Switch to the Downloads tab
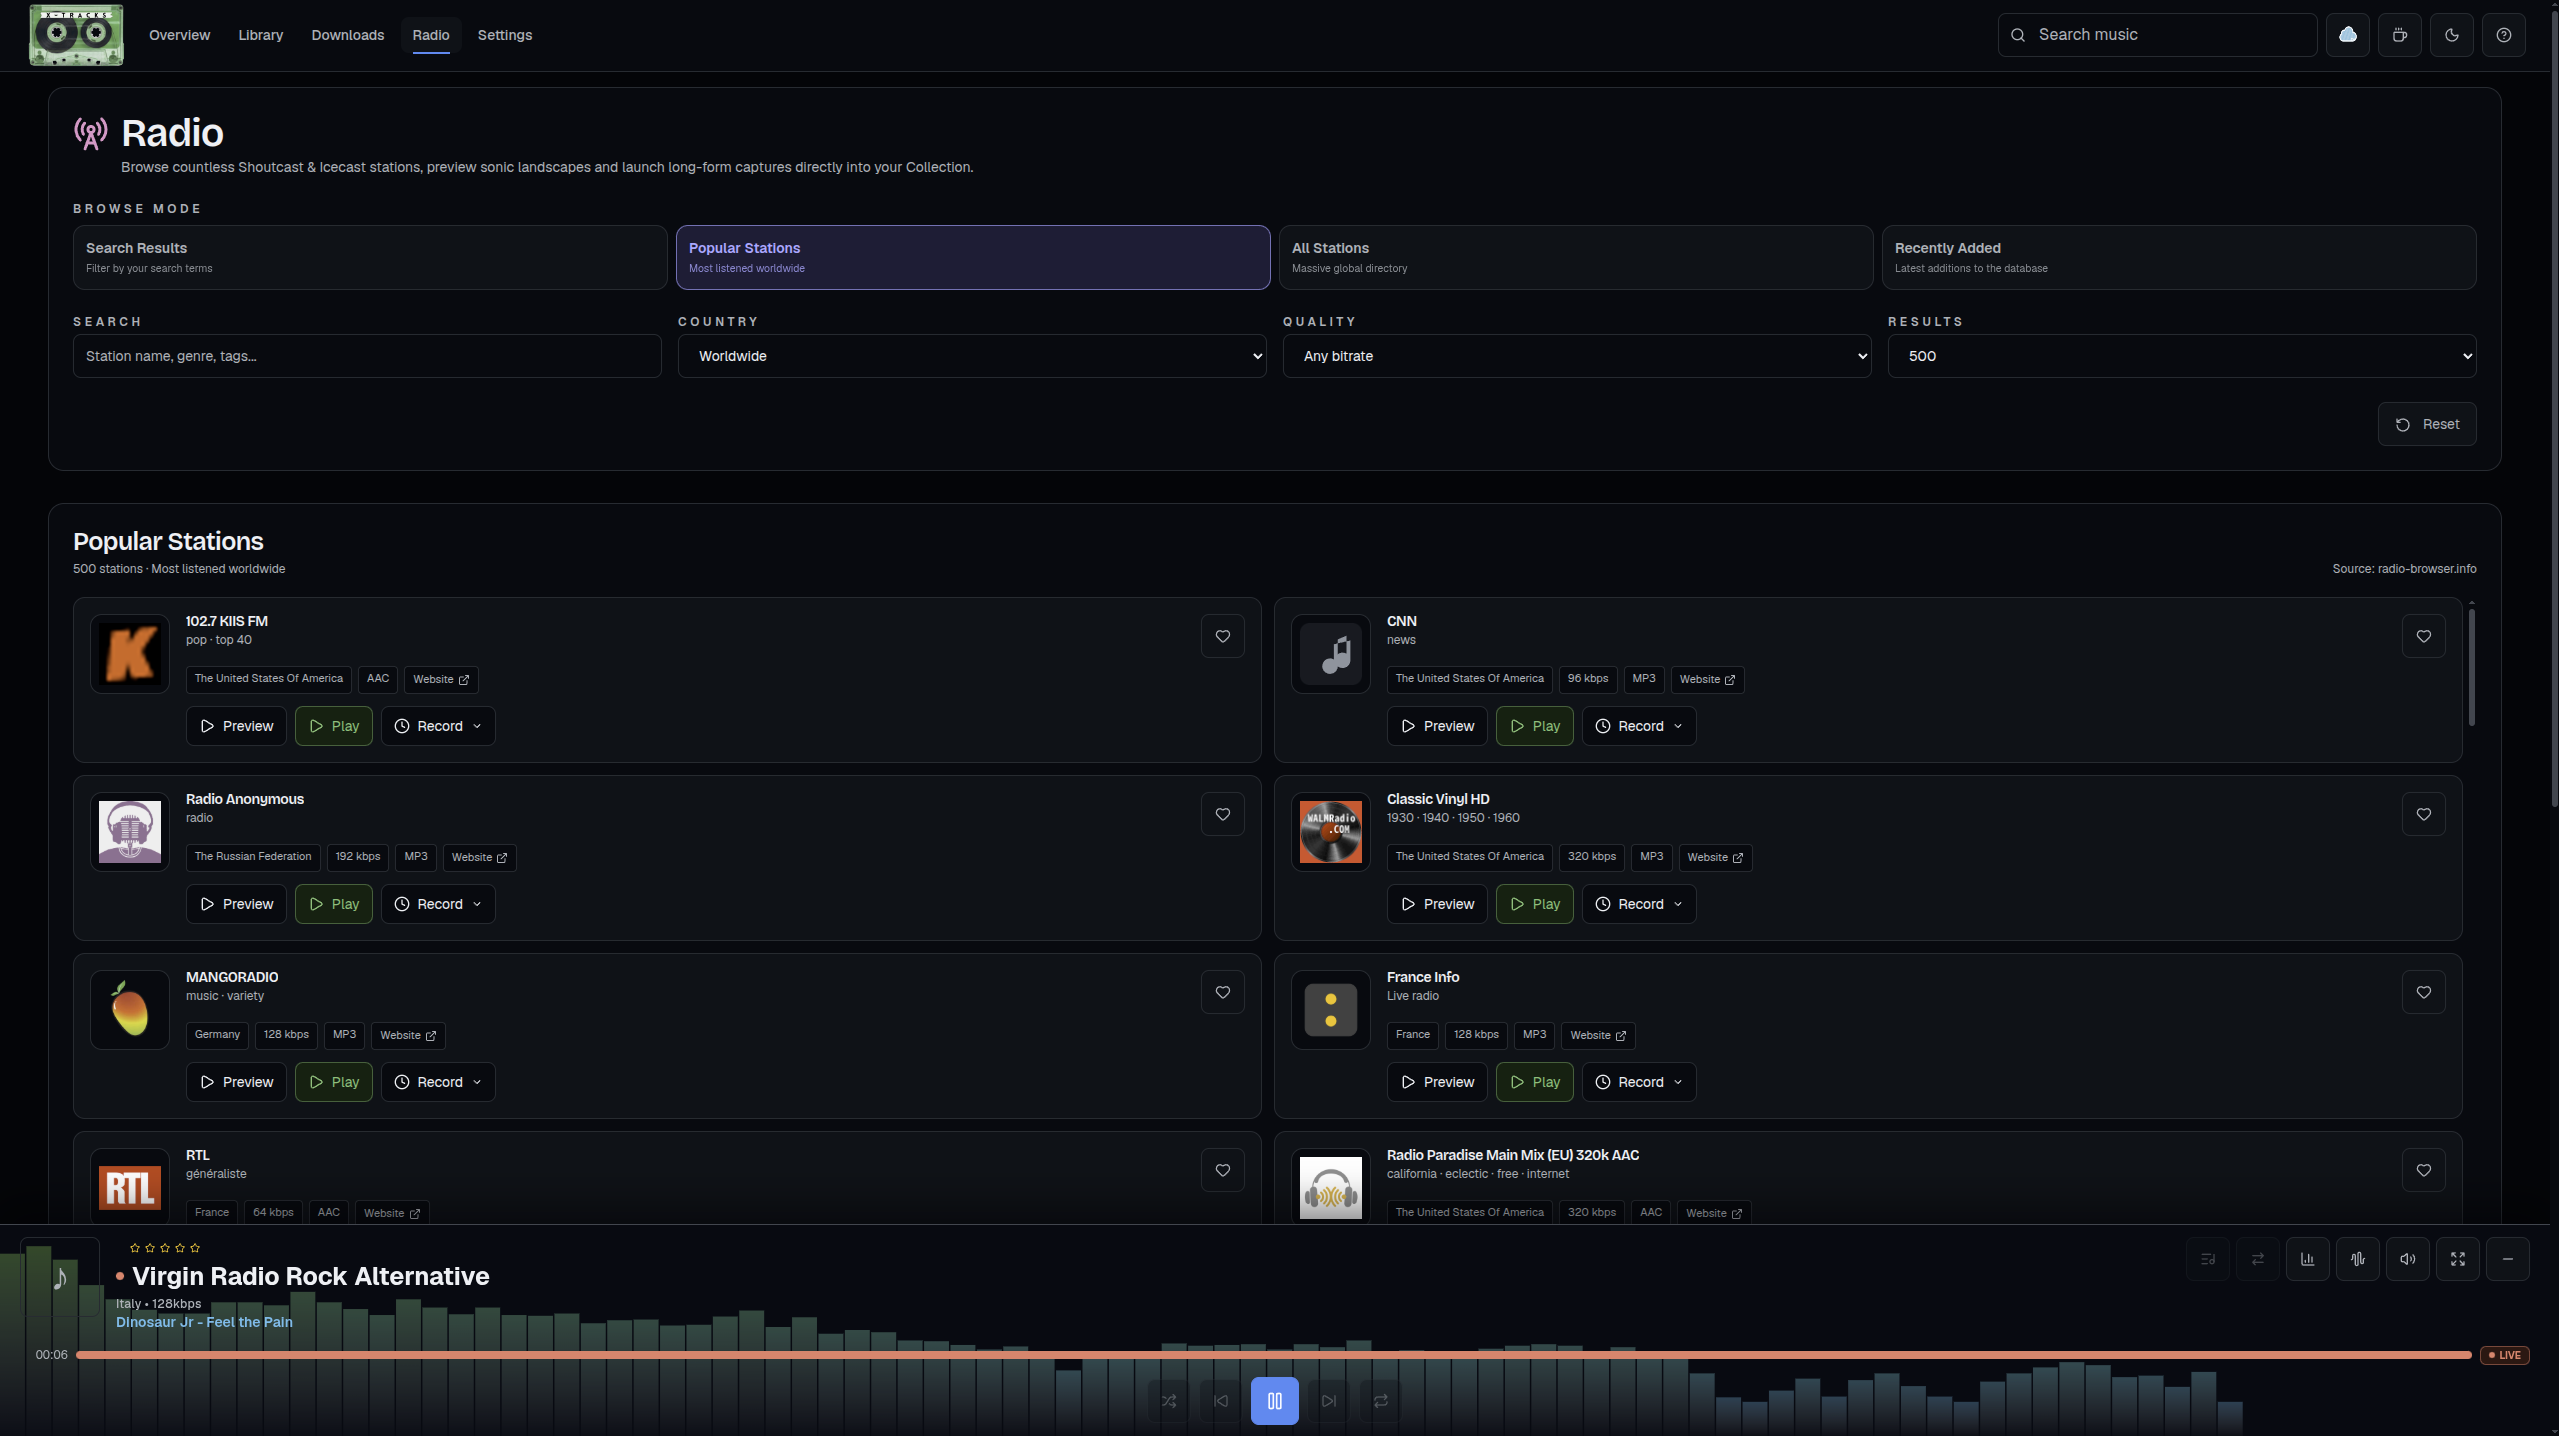Viewport: 2559px width, 1436px height. pyautogui.click(x=348, y=35)
